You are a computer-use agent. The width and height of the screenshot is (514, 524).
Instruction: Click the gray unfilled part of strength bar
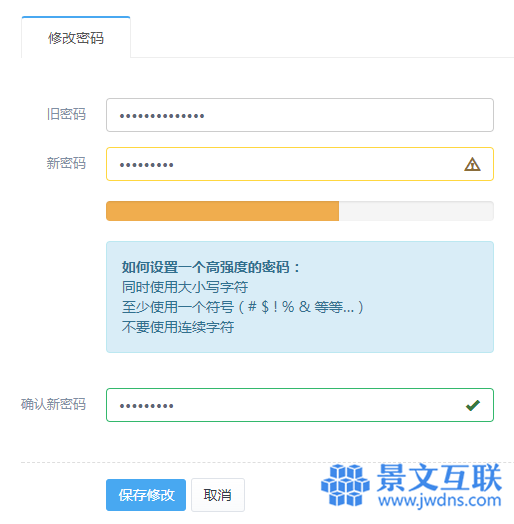pos(416,211)
